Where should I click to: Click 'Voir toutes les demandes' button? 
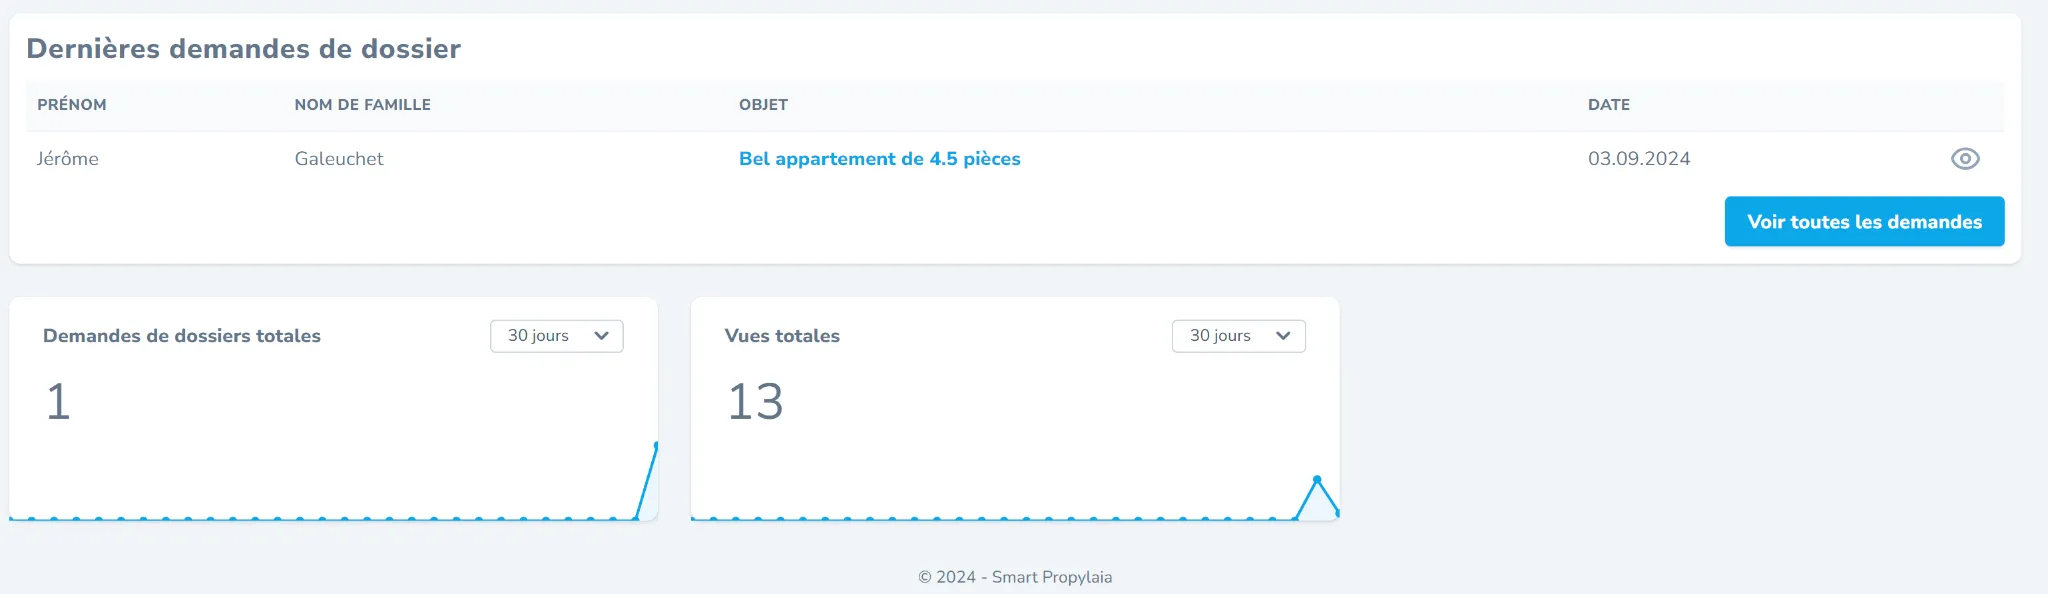tap(1864, 221)
